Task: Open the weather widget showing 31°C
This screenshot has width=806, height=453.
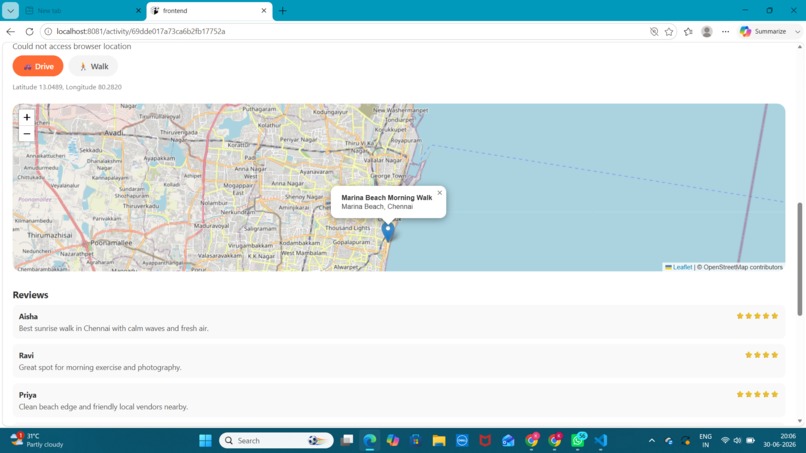Action: click(x=37, y=441)
